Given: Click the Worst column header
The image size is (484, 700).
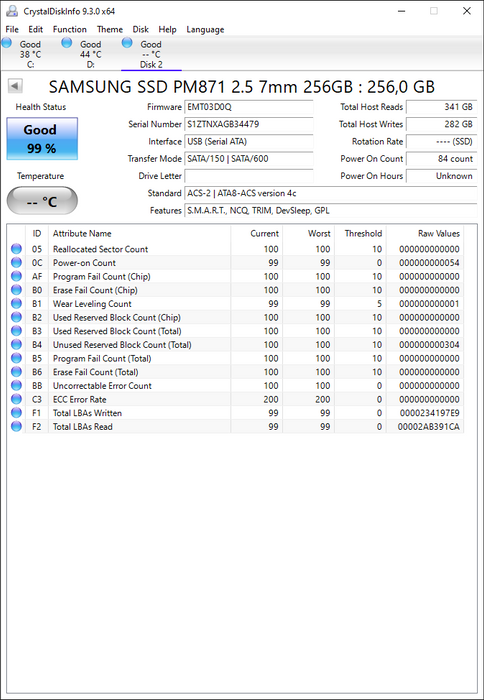Looking at the screenshot, I should [309, 233].
